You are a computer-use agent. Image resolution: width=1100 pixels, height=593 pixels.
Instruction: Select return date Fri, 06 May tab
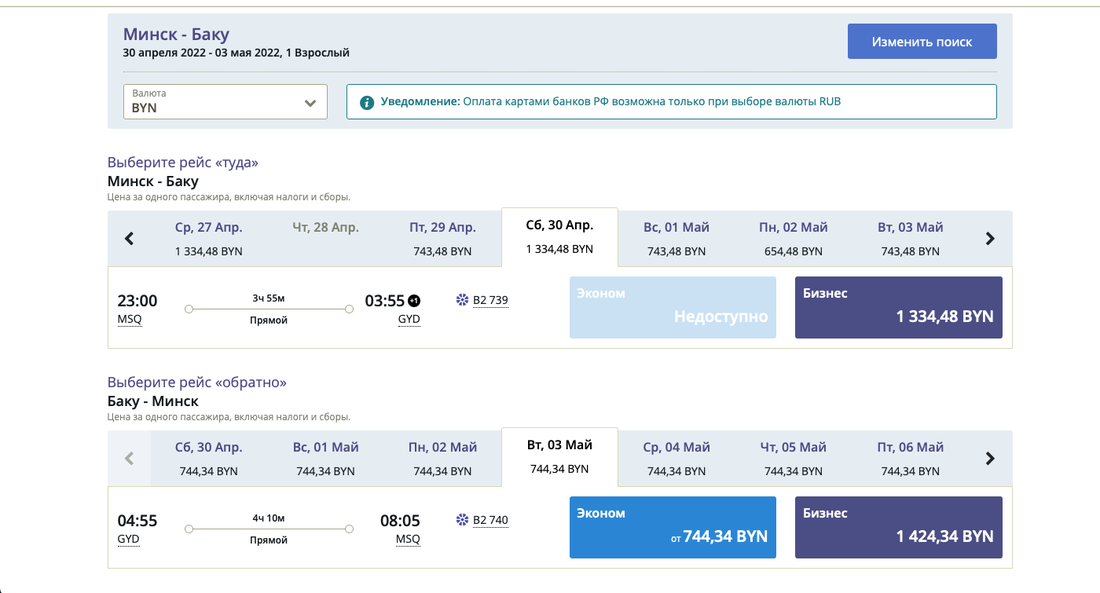click(x=910, y=458)
